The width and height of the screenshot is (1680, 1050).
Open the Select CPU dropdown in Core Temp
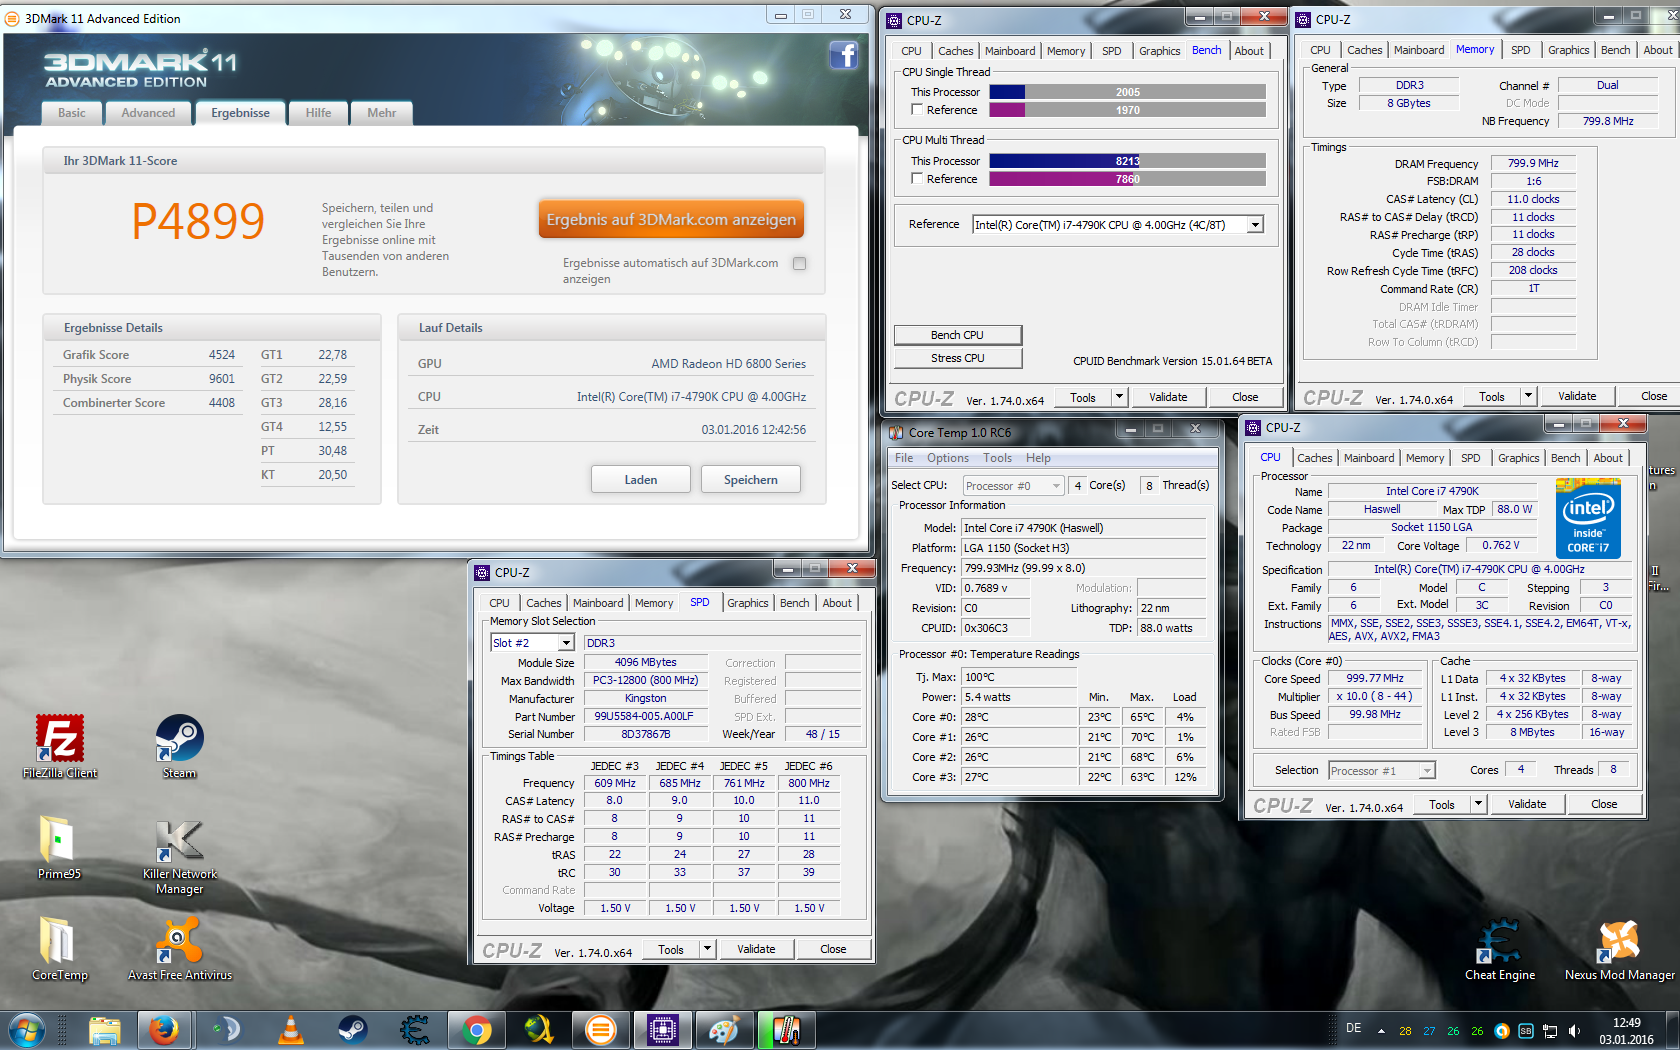click(x=1013, y=486)
